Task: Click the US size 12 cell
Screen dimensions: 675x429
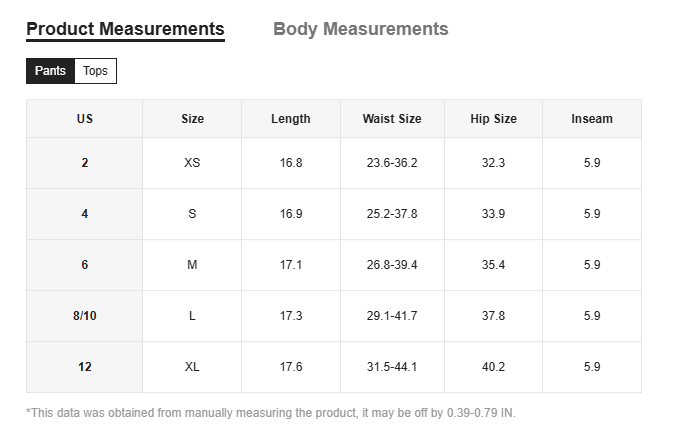Action: click(84, 367)
